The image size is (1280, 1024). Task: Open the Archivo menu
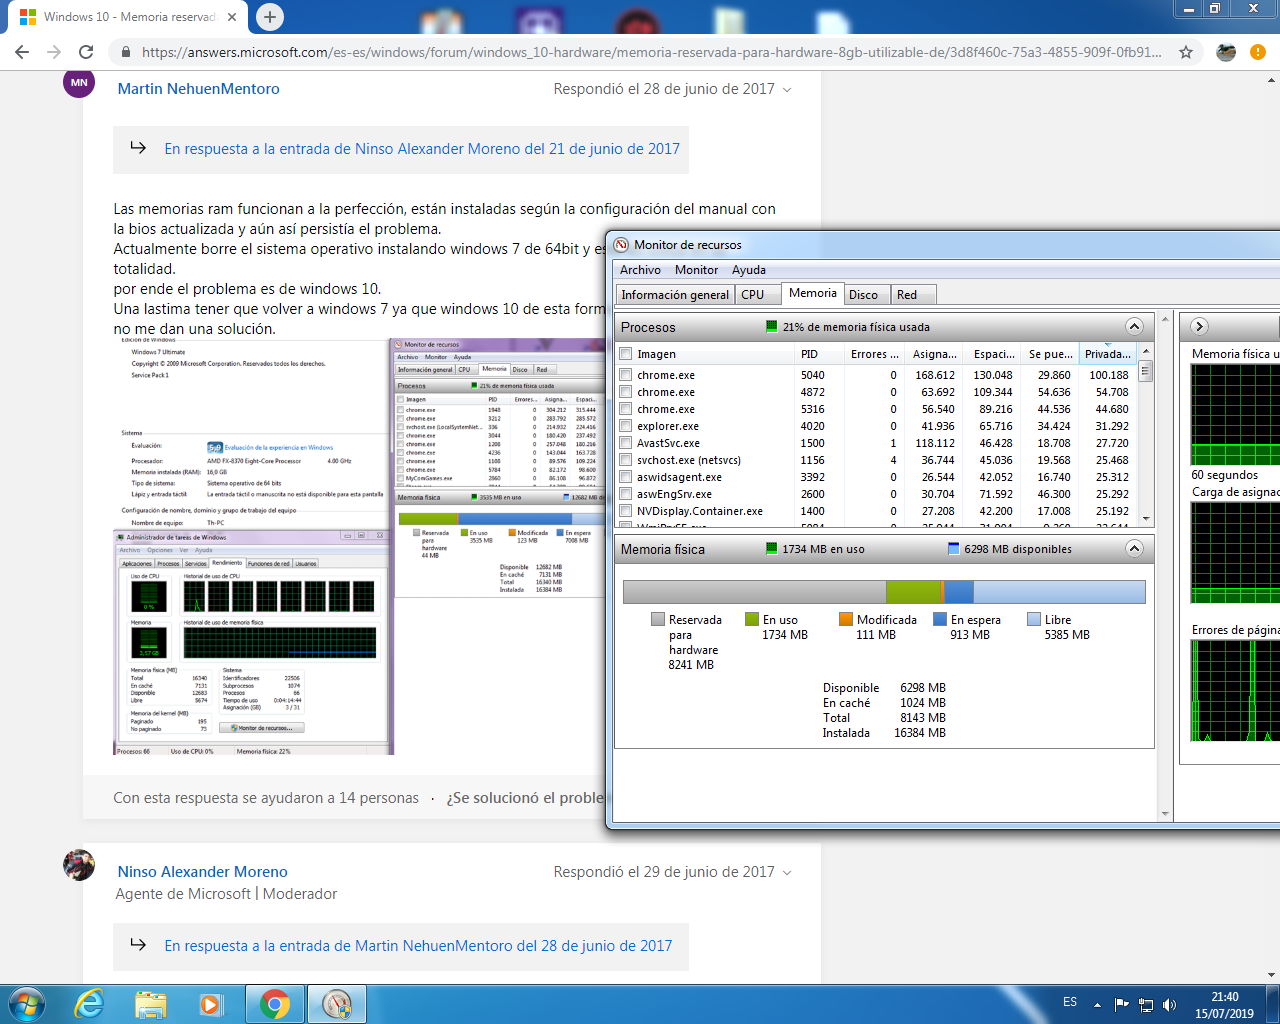tap(640, 270)
